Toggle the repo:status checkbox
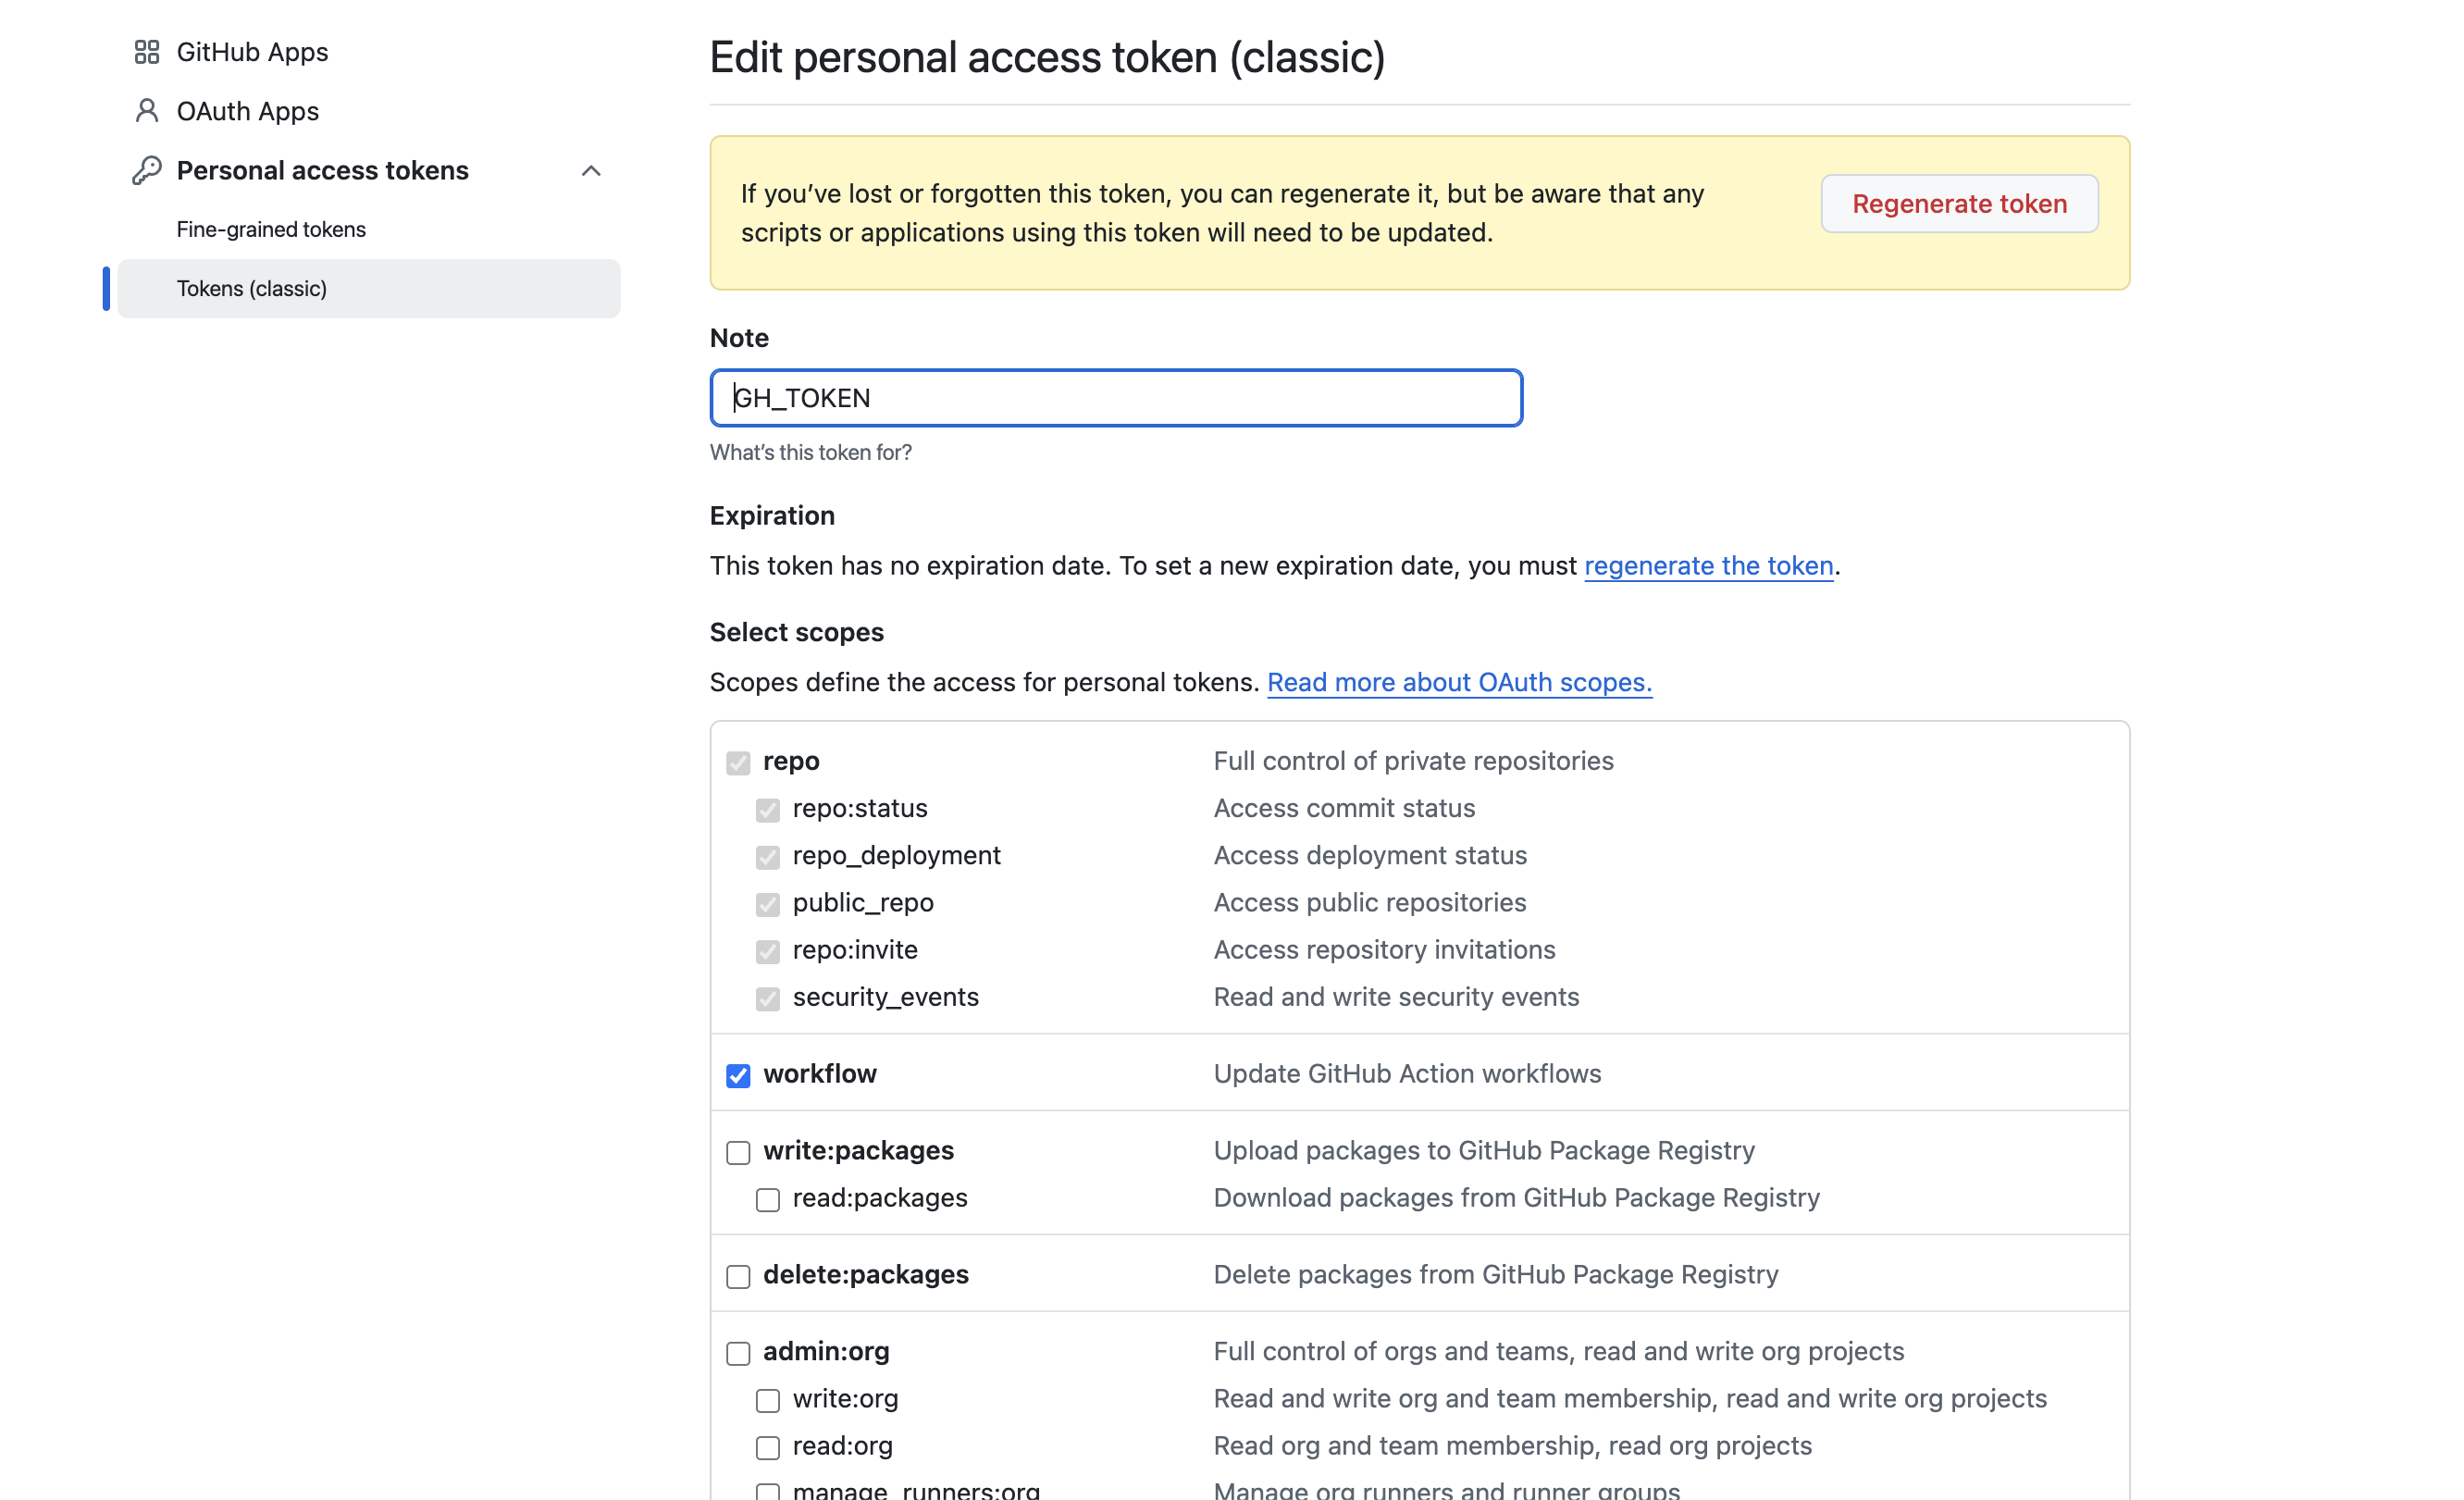 (x=768, y=810)
